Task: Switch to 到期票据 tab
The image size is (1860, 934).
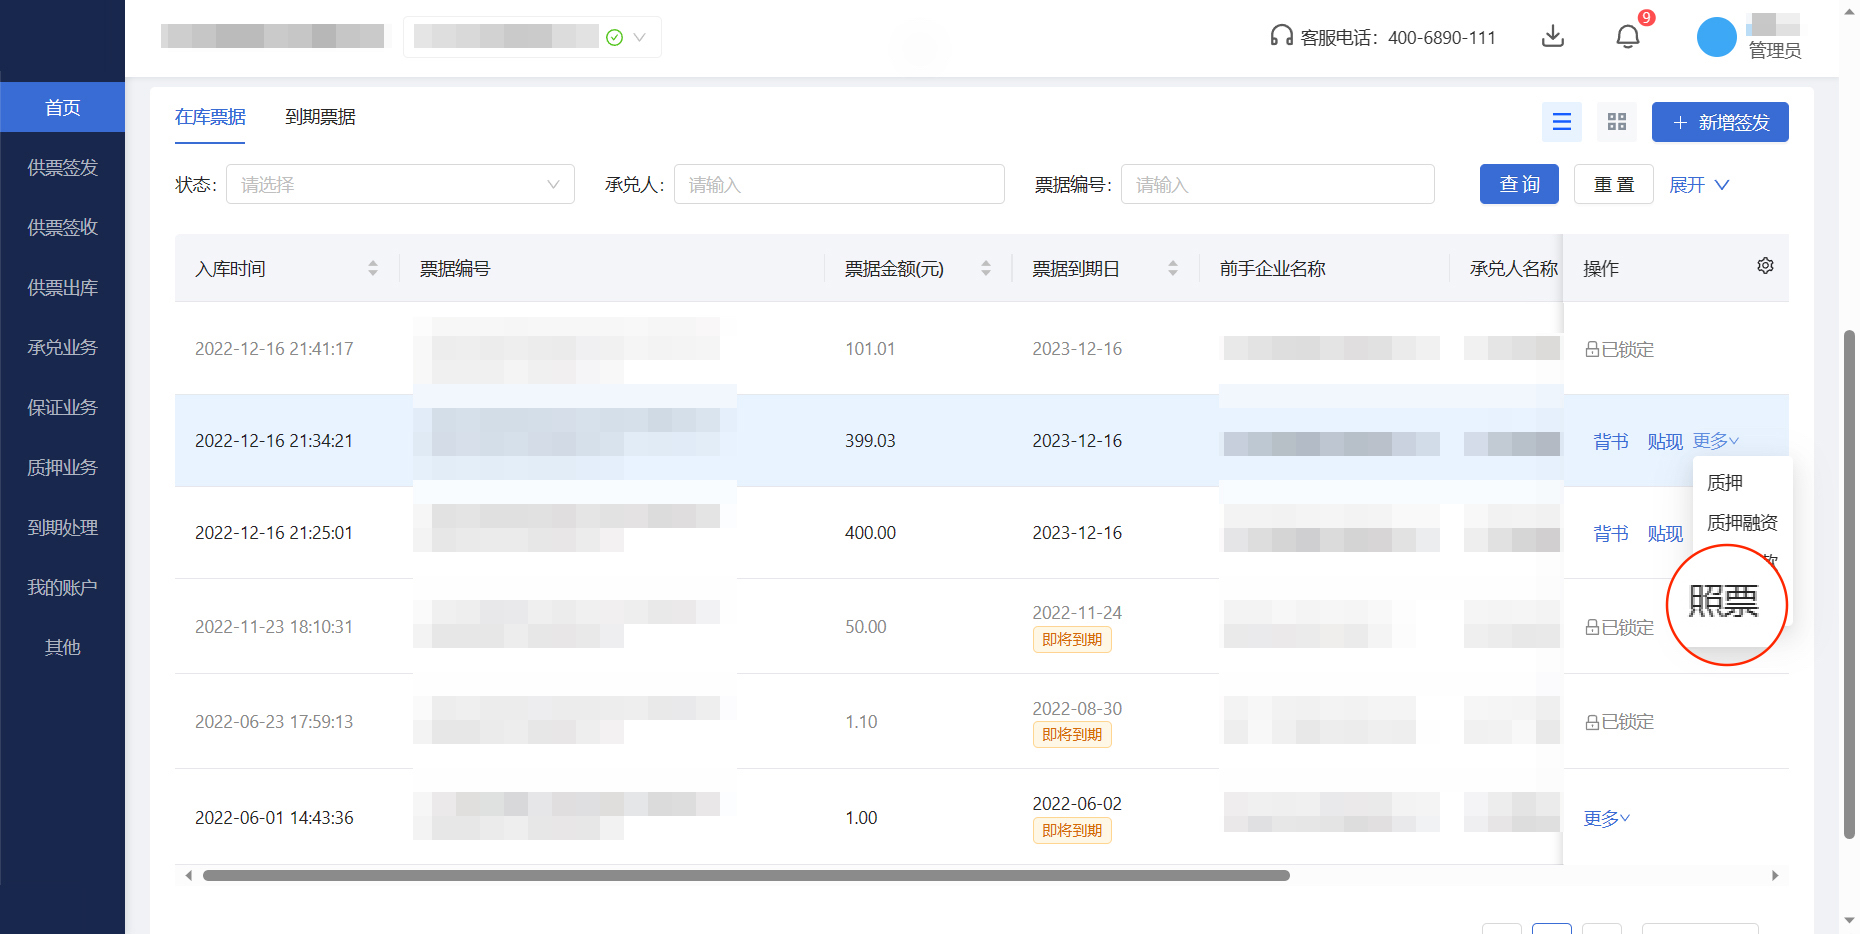Action: (320, 117)
